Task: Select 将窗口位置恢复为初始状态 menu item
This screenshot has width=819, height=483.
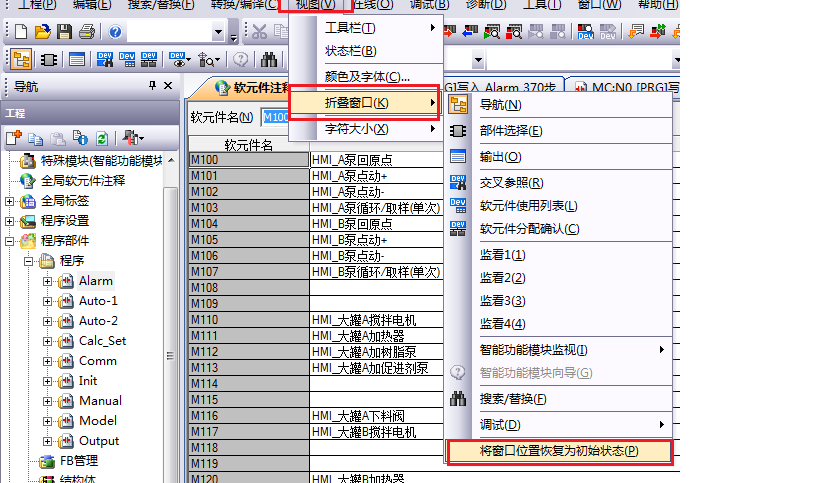Action: click(558, 451)
